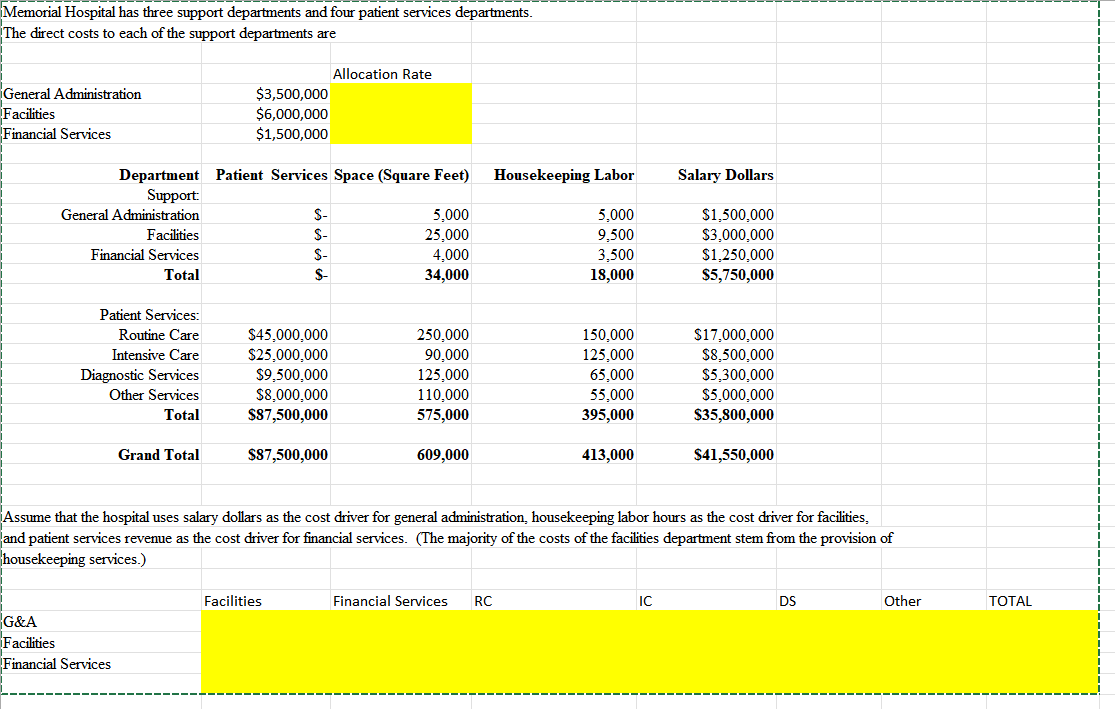
Task: Click Facilities space value 25,000
Action: pyautogui.click(x=447, y=235)
